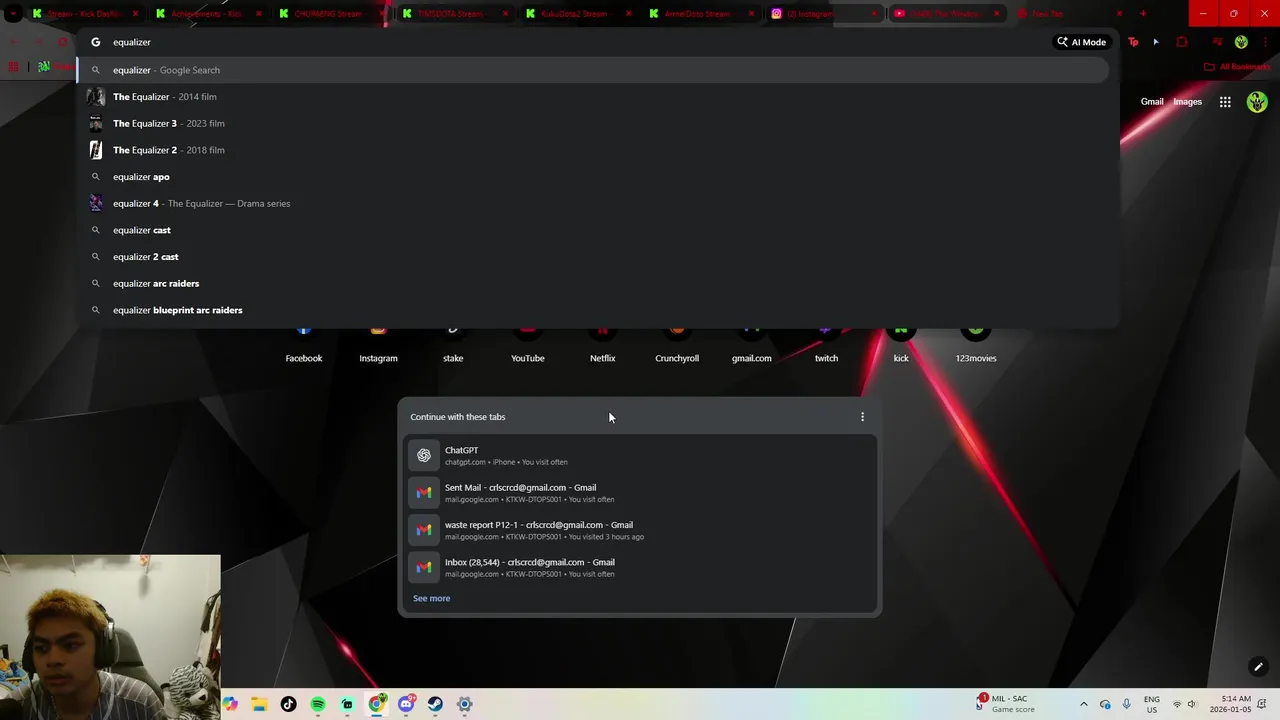Open 'waste report P12-1' Gmail entry

coord(640,530)
